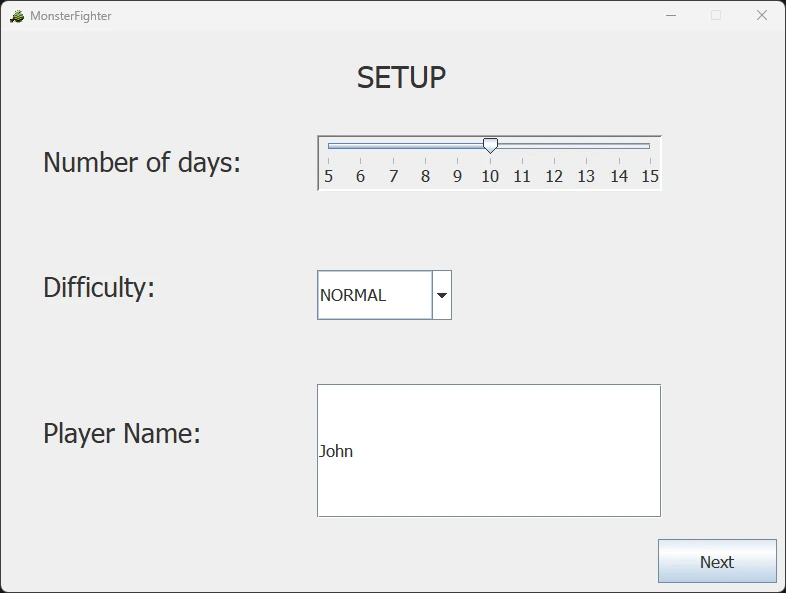Click the slider tick labeled 12
This screenshot has width=786, height=593.
[554, 176]
